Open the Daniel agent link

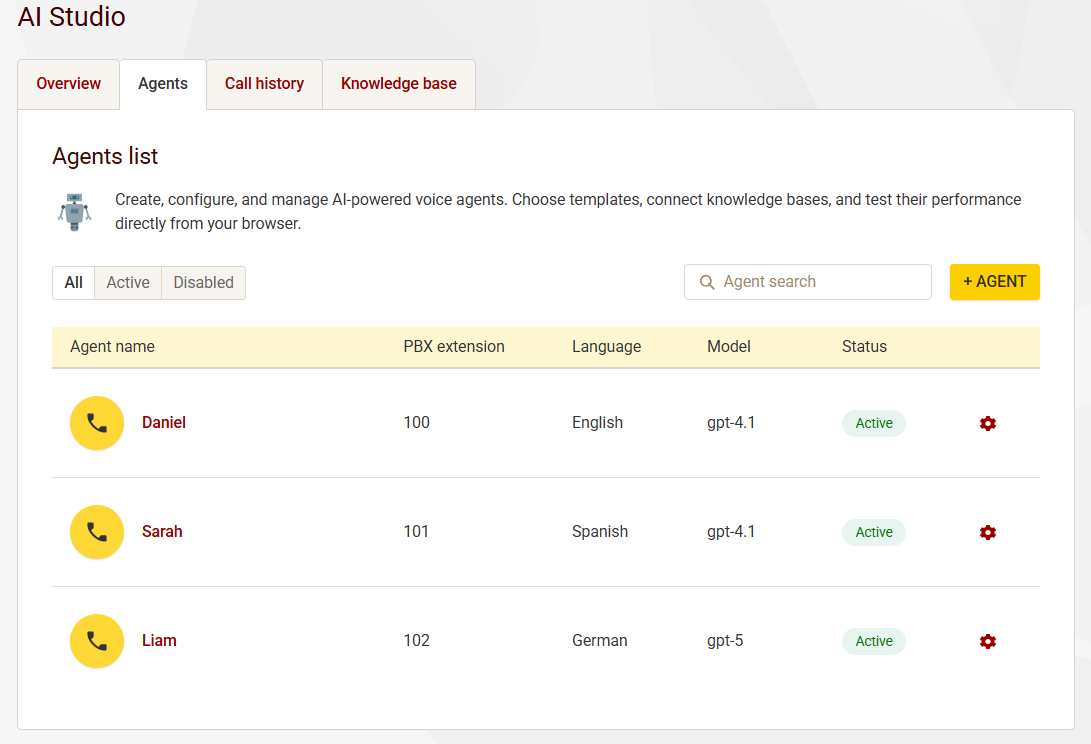click(164, 423)
